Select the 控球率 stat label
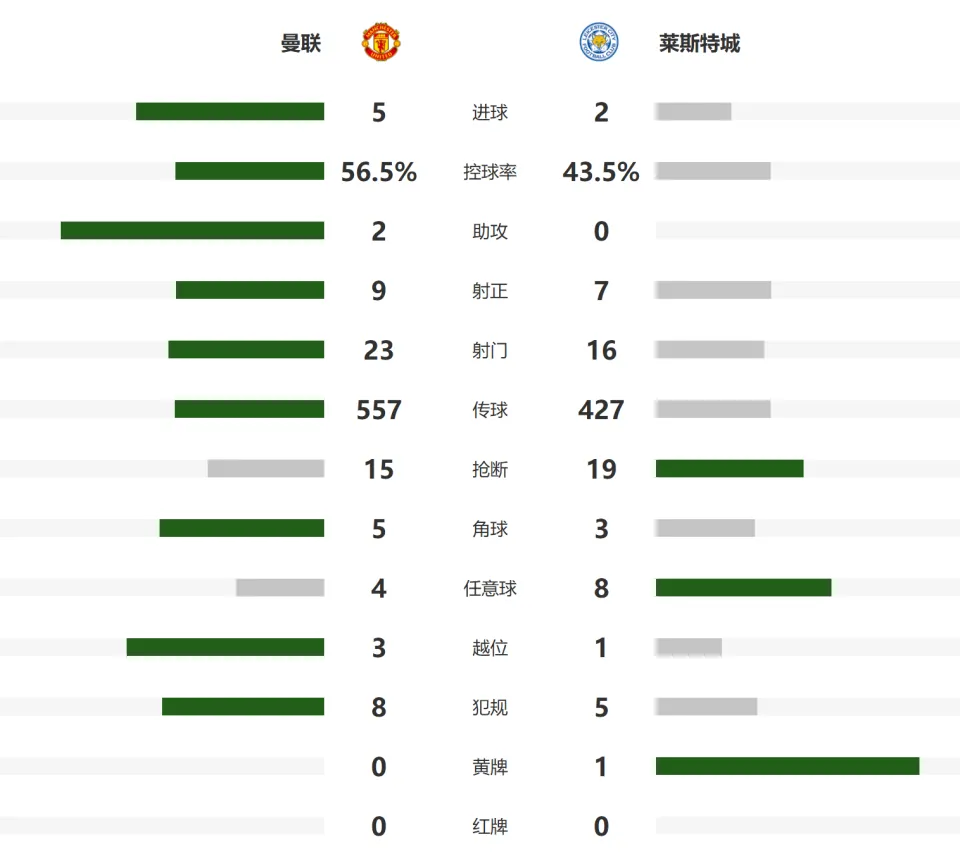 coord(490,172)
